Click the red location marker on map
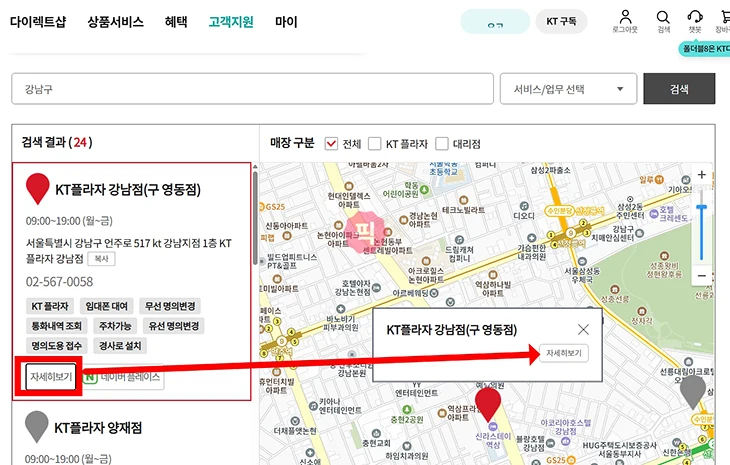 coord(488,405)
